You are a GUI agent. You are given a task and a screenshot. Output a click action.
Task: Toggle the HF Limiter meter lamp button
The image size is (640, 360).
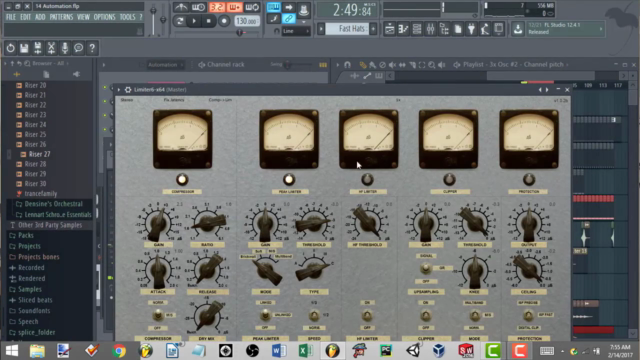coord(367,179)
